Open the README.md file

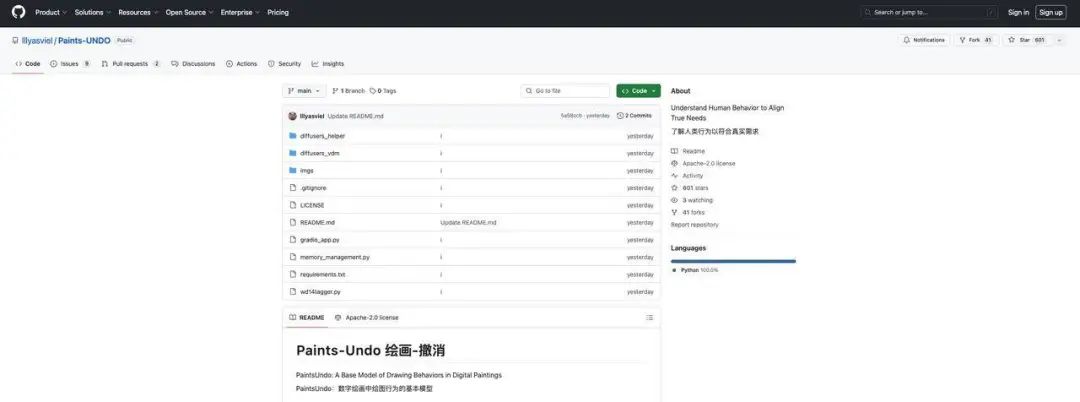pos(318,222)
